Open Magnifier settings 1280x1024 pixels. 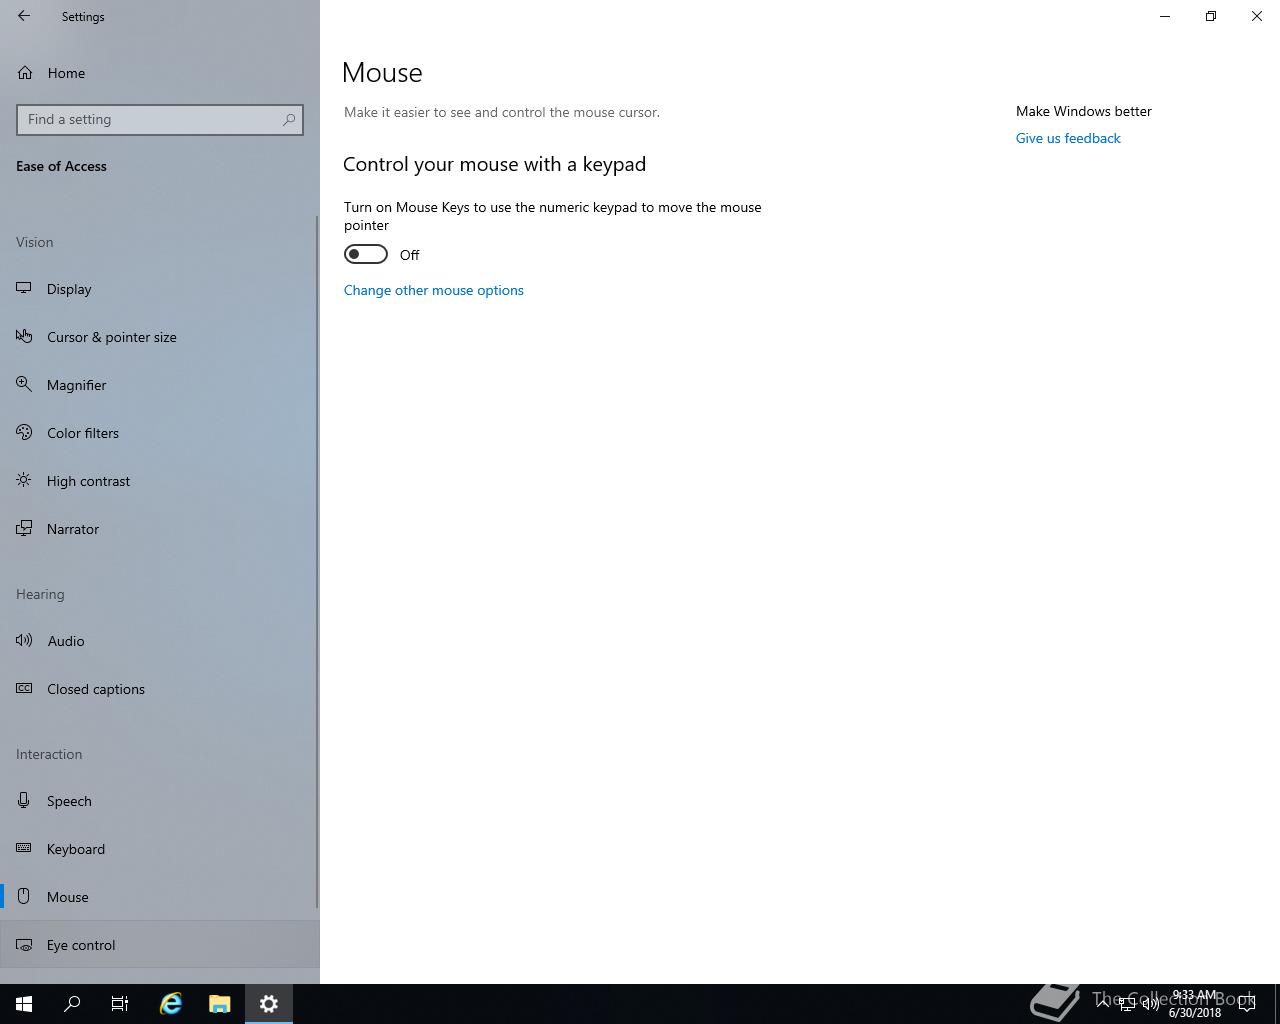point(160,385)
